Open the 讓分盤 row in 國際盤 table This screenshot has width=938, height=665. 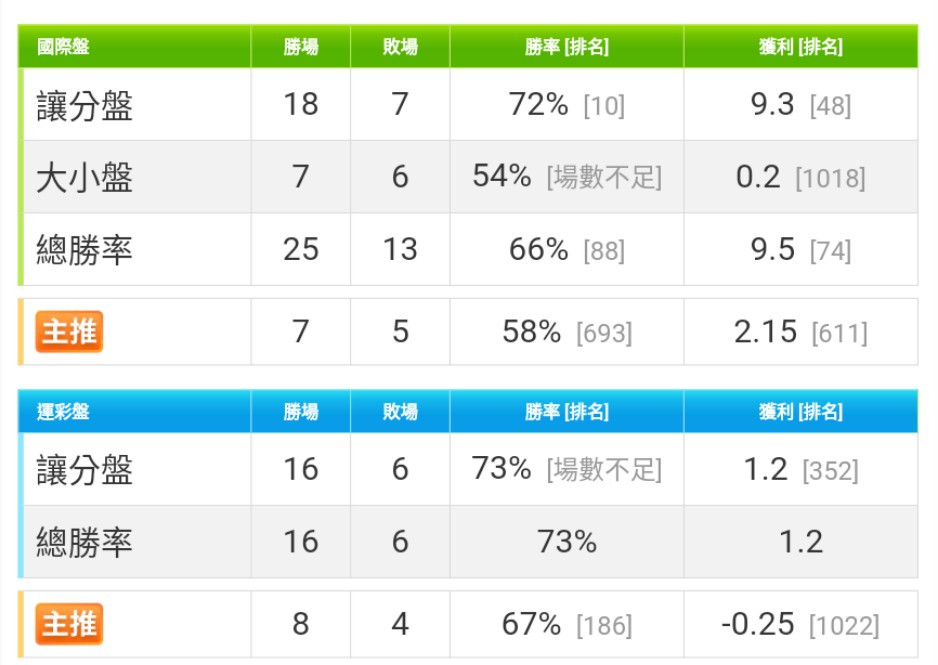tap(468, 104)
